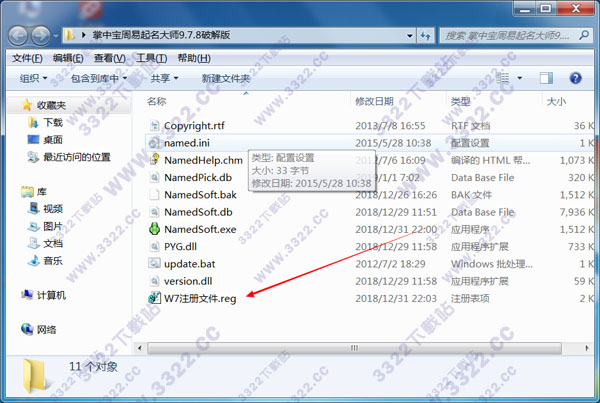Open 桌面 in favorites

[x=52, y=140]
